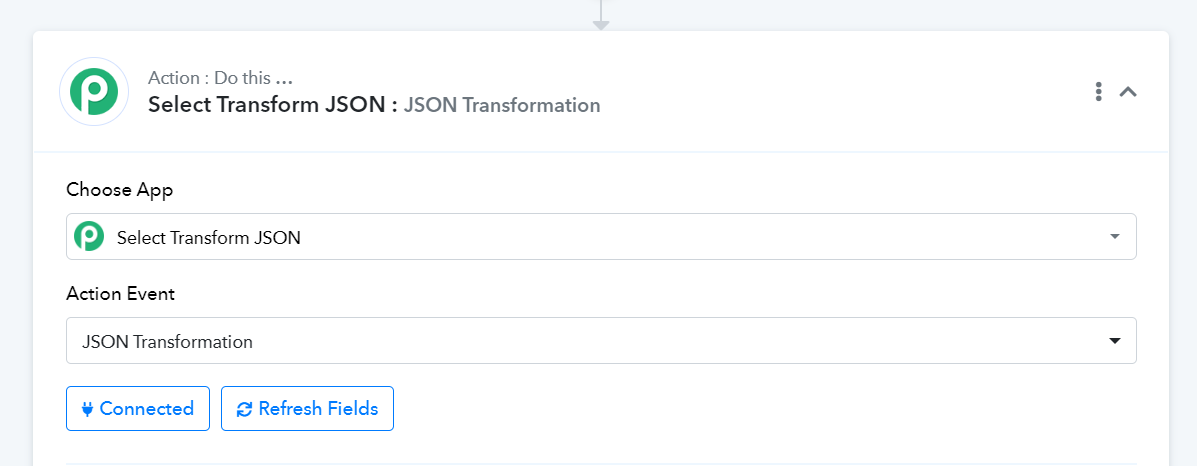This screenshot has height=466, width=1197.
Task: Click the circular arrows refresh icon
Action: pyautogui.click(x=244, y=409)
